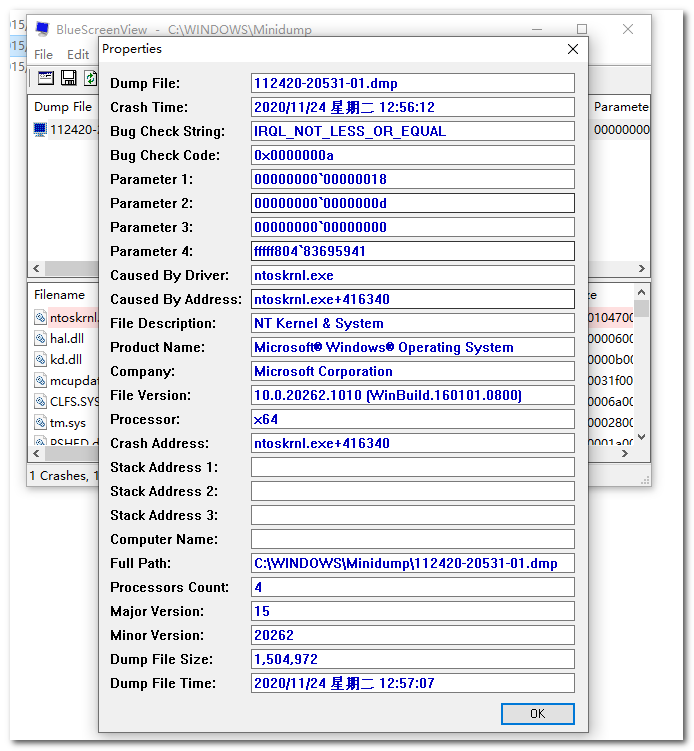Click the Save floppy disk toolbar icon
Viewport: 694px width, 751px height.
[69, 78]
